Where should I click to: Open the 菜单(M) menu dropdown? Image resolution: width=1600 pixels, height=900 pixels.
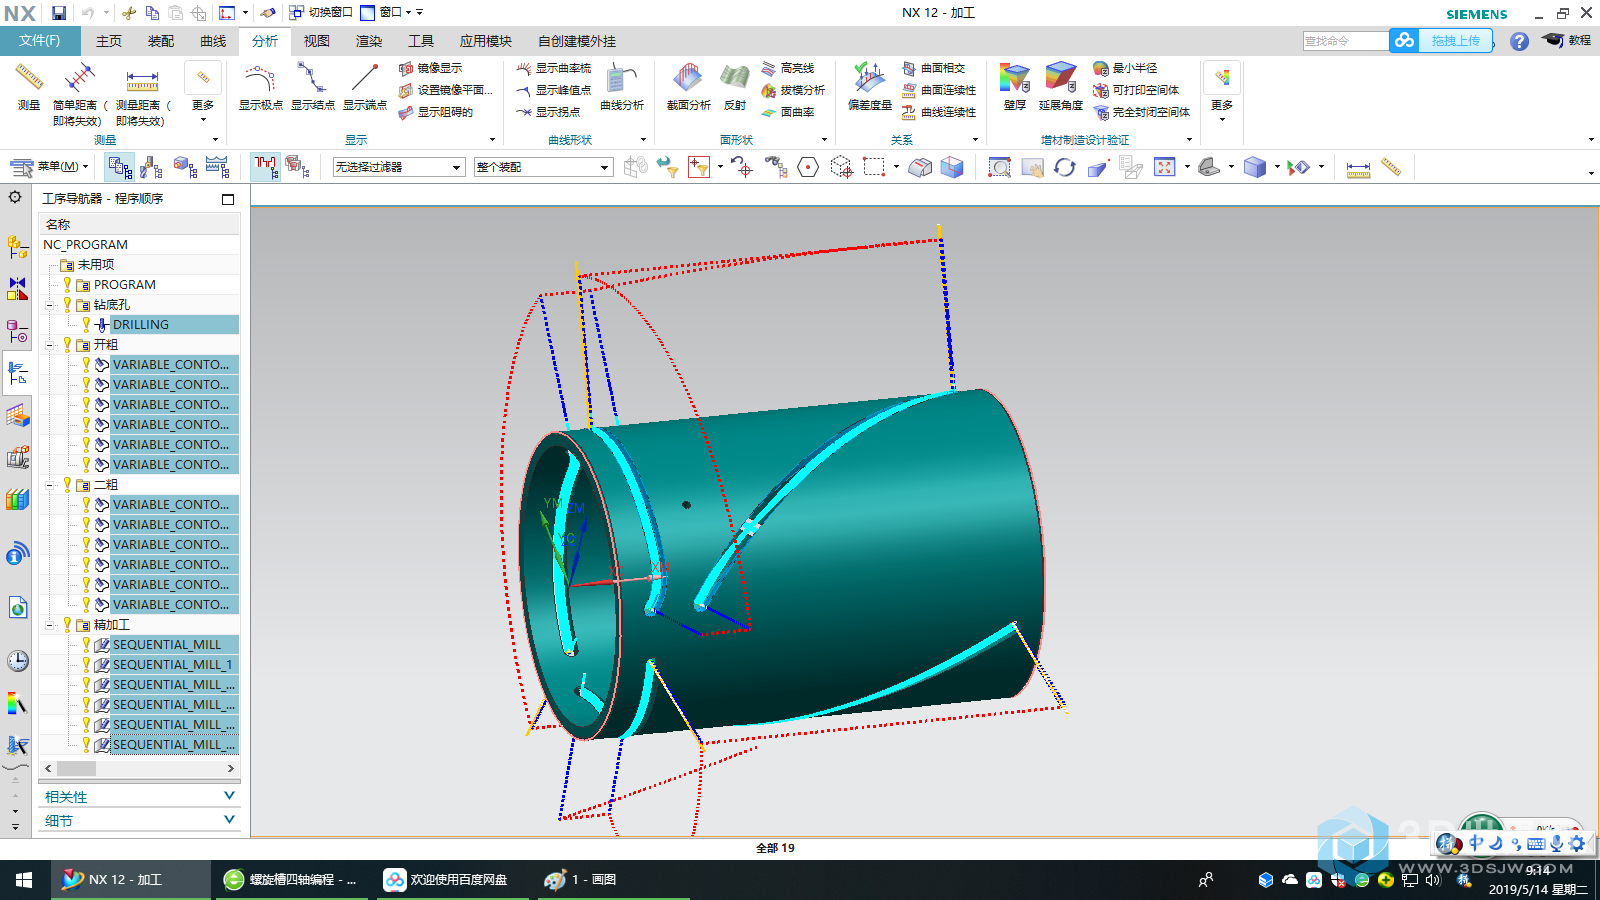pyautogui.click(x=50, y=167)
